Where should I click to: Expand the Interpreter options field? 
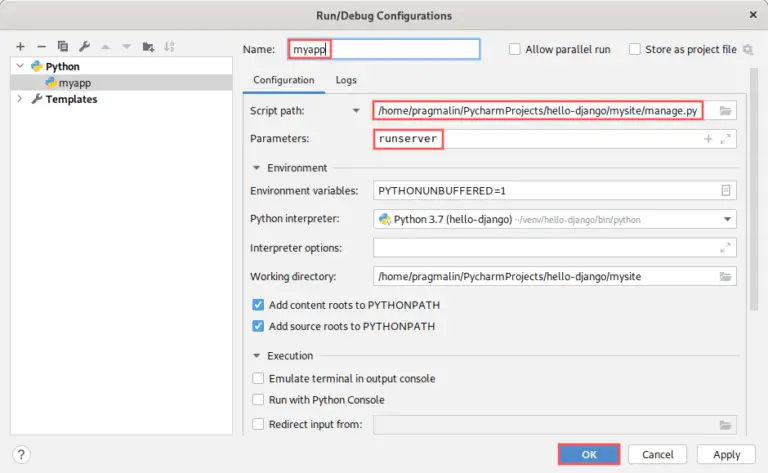[725, 248]
